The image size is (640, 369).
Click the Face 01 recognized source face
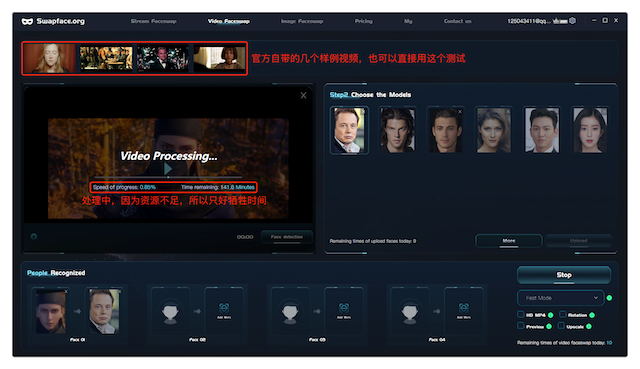tap(50, 311)
